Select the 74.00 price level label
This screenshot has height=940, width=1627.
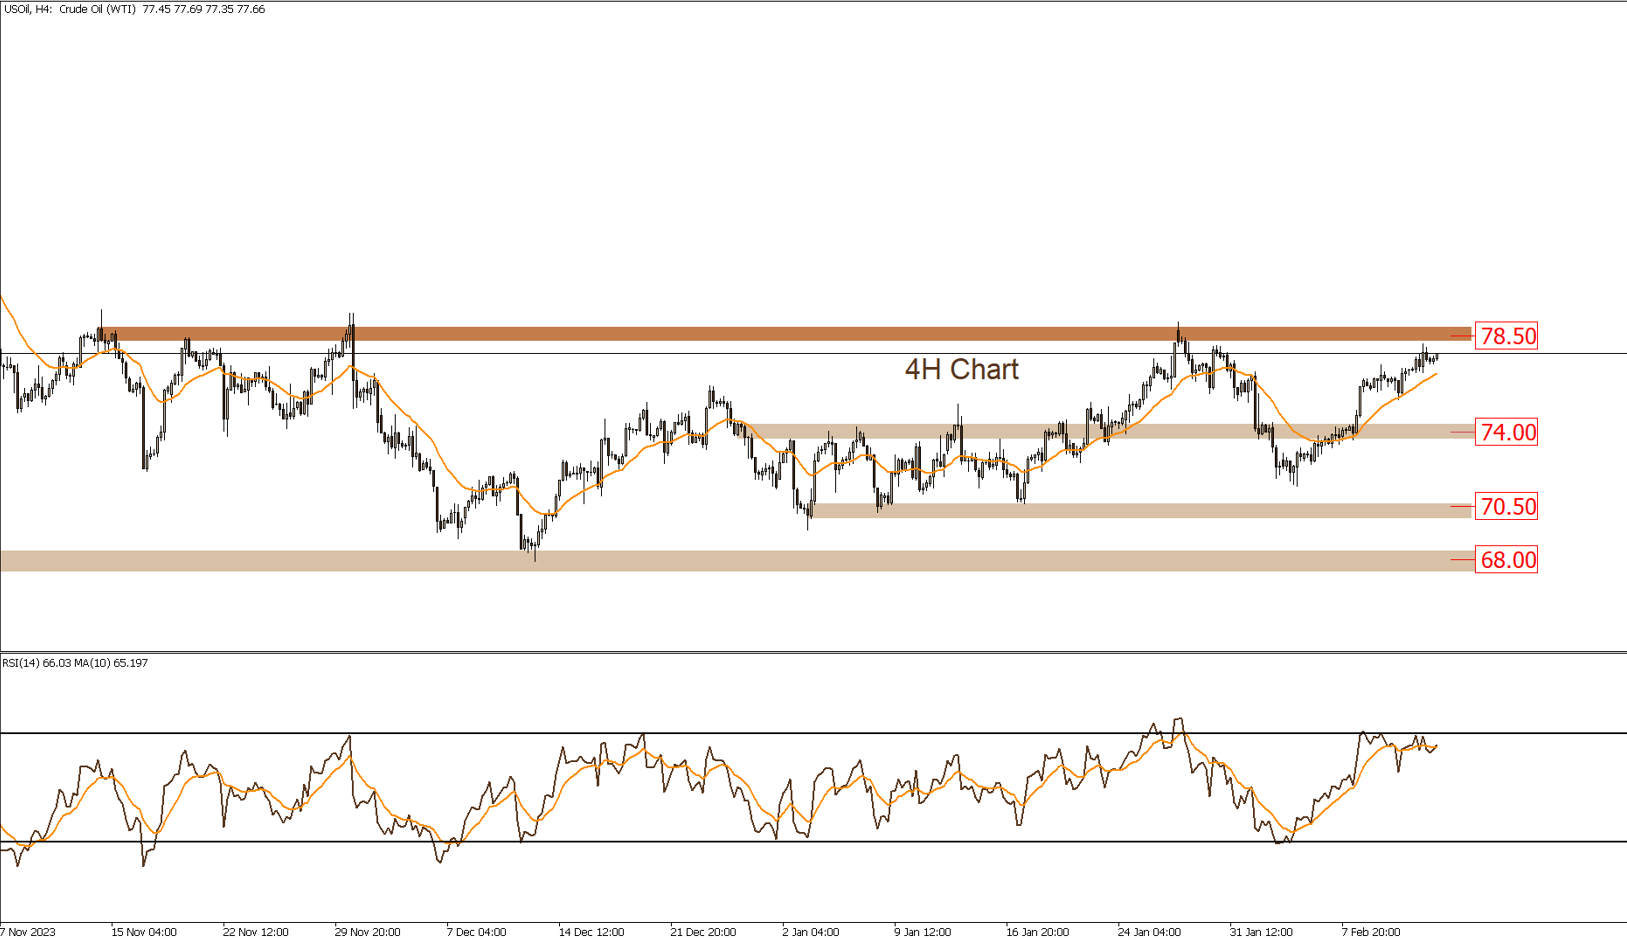[1505, 432]
